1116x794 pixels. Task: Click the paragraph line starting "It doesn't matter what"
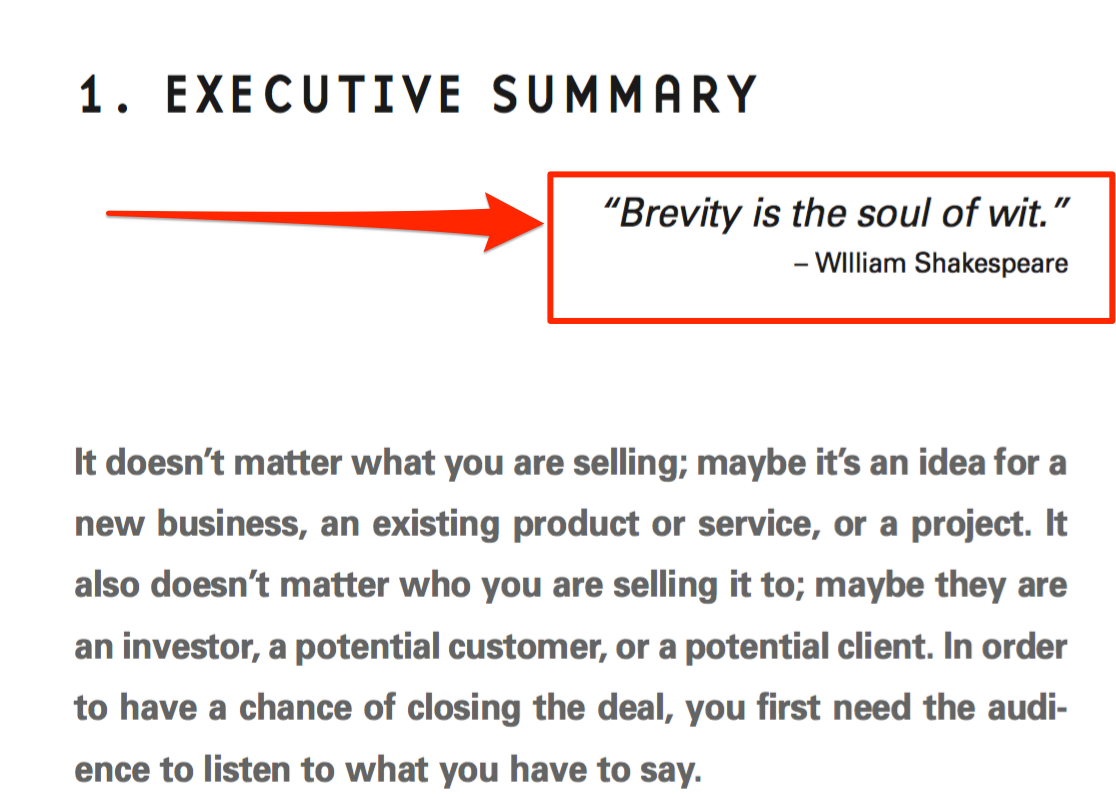[570, 463]
